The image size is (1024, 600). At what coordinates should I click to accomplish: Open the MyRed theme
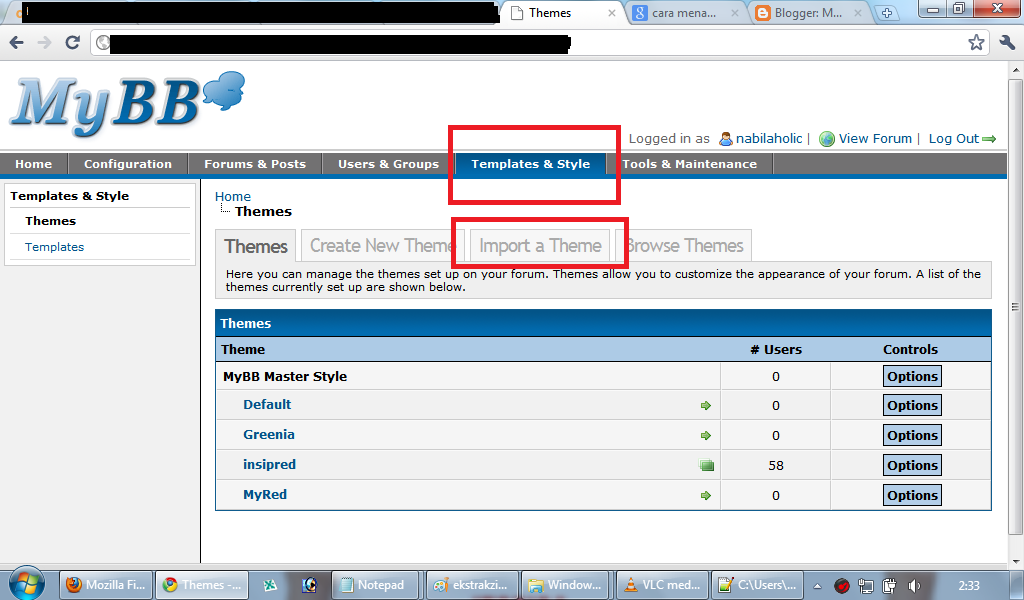point(264,494)
